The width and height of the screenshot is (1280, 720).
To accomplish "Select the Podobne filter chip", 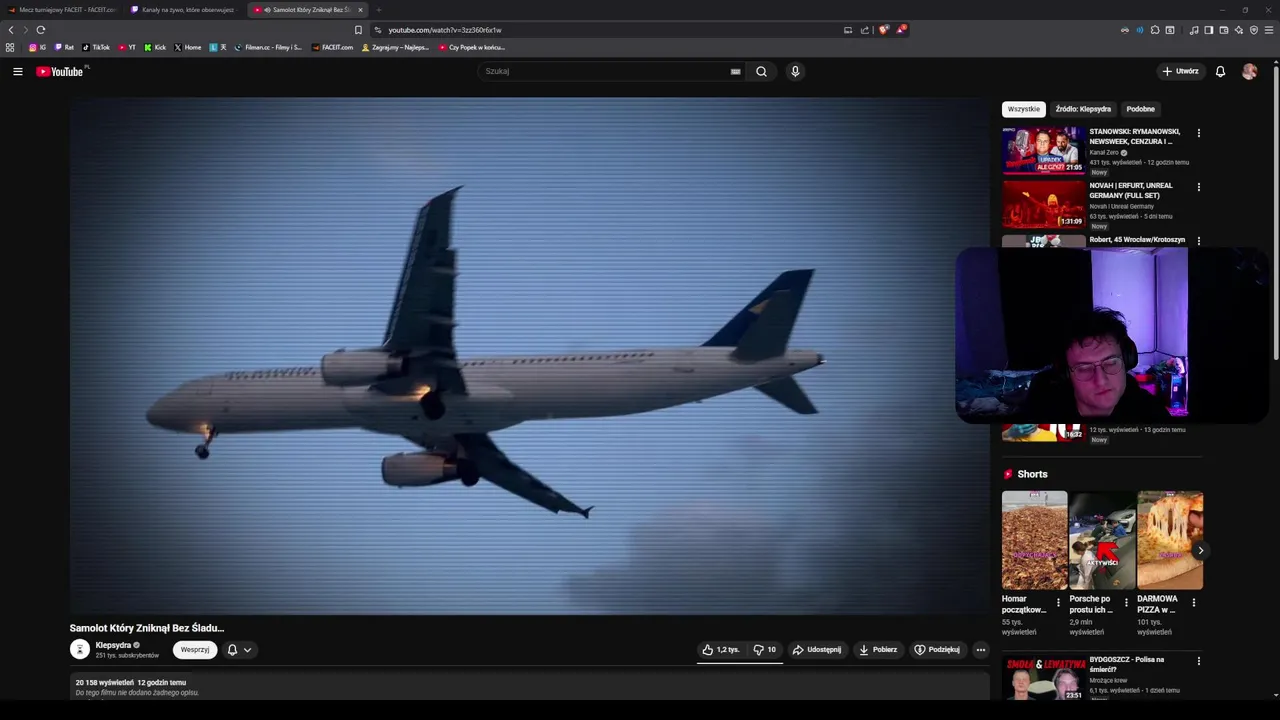I will [x=1140, y=109].
